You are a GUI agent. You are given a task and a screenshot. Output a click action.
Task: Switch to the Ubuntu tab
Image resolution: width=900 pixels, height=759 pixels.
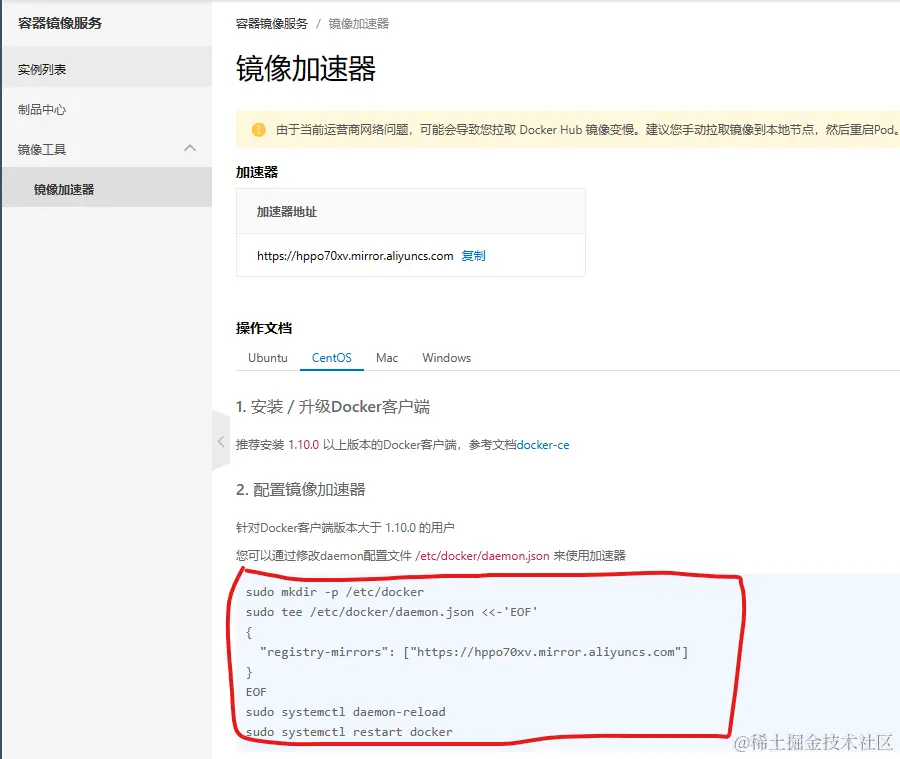(x=267, y=358)
